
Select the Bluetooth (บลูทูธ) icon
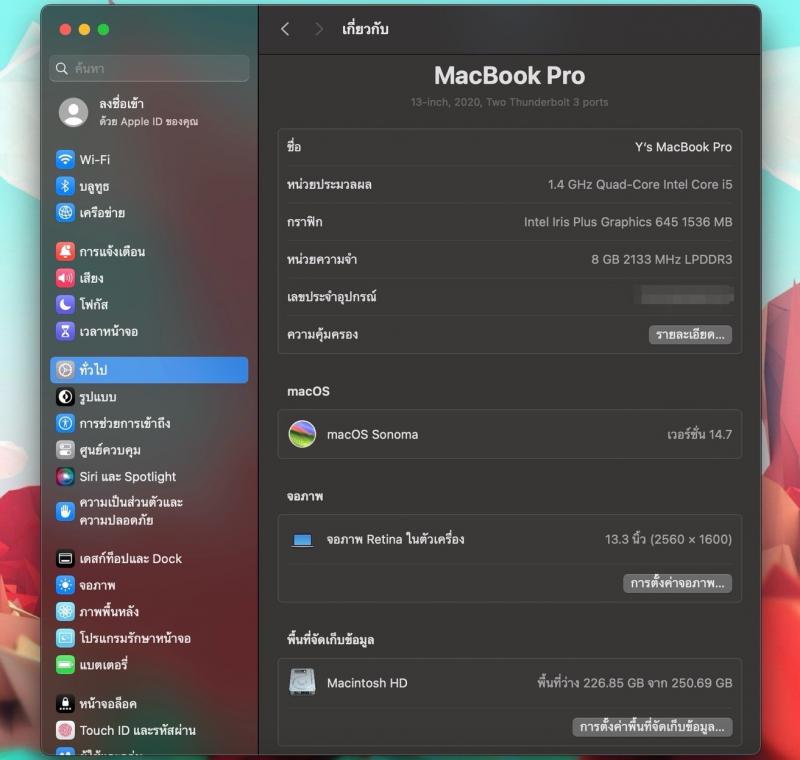pos(65,186)
